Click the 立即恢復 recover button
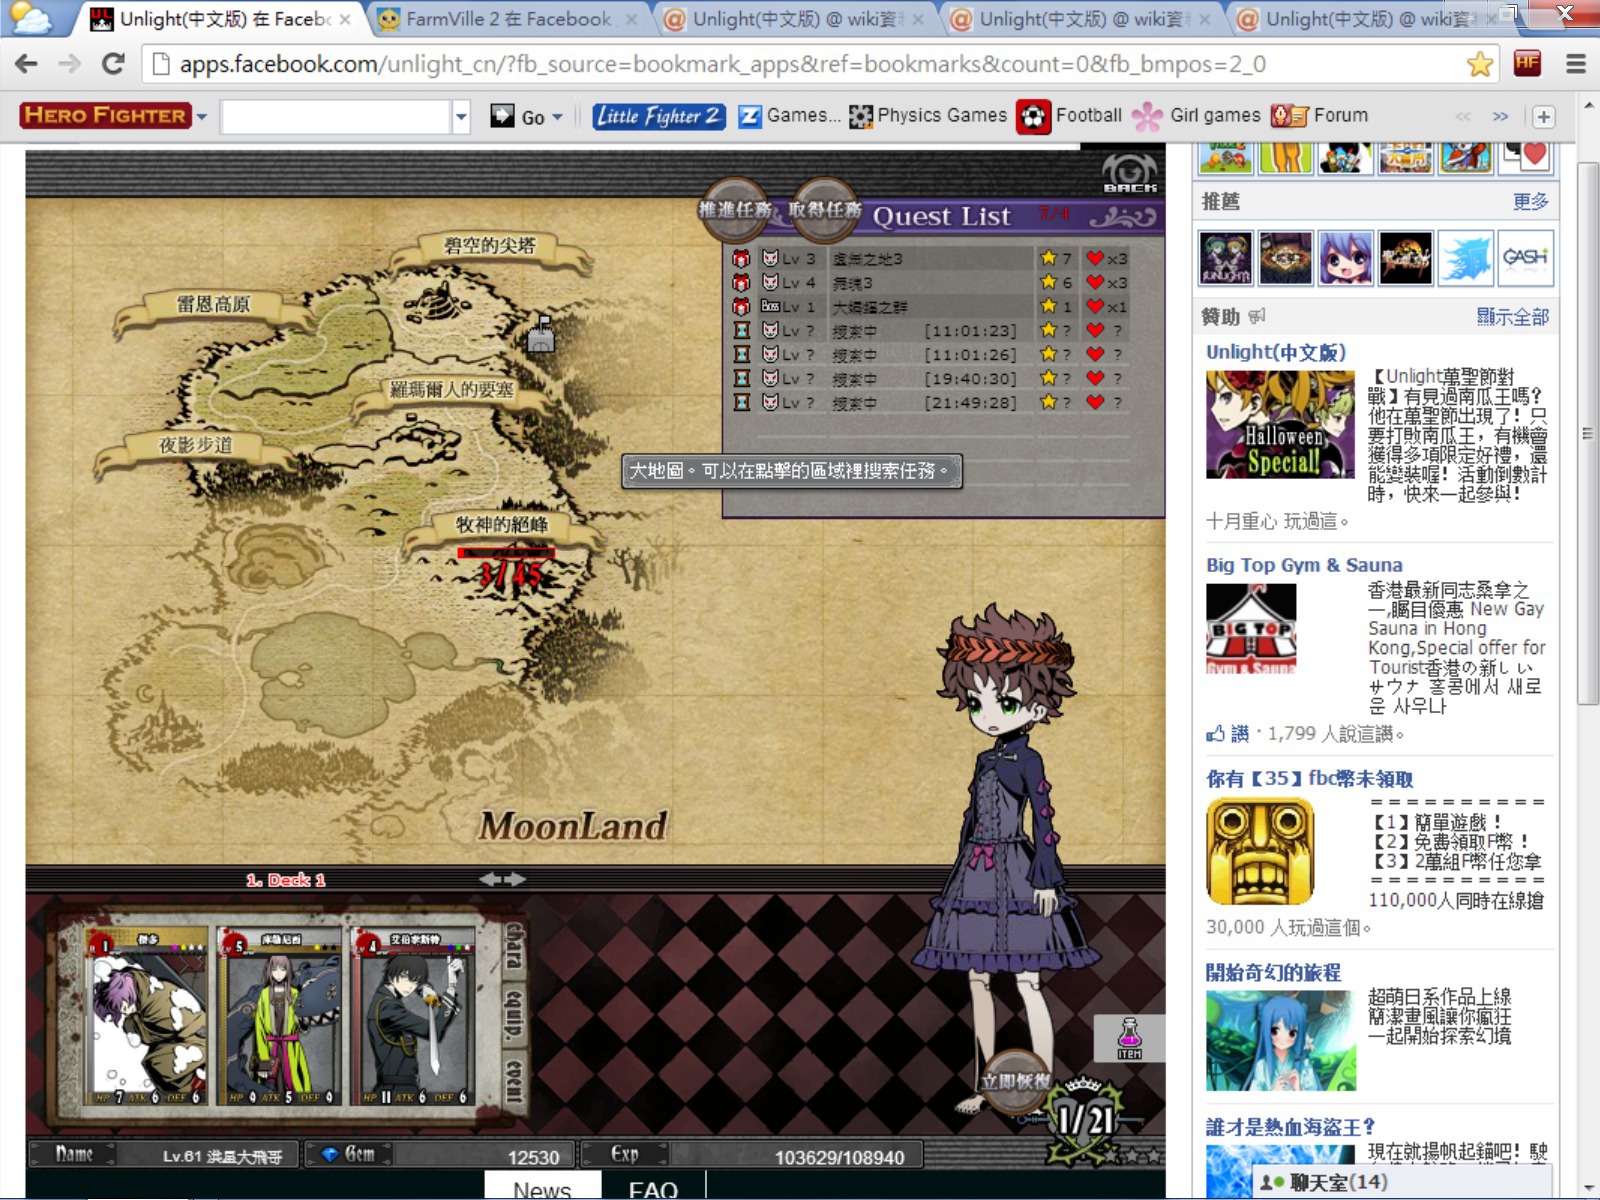 point(1015,1081)
